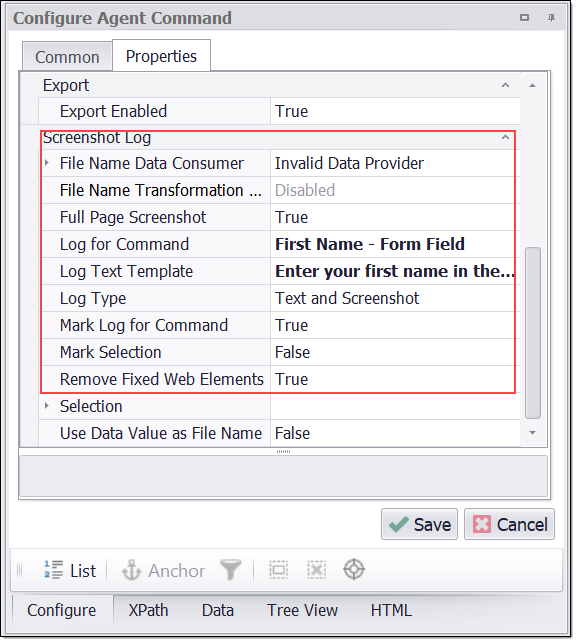Toggle Remove Fixed Web Elements value
This screenshot has width=576, height=642.
click(x=395, y=380)
